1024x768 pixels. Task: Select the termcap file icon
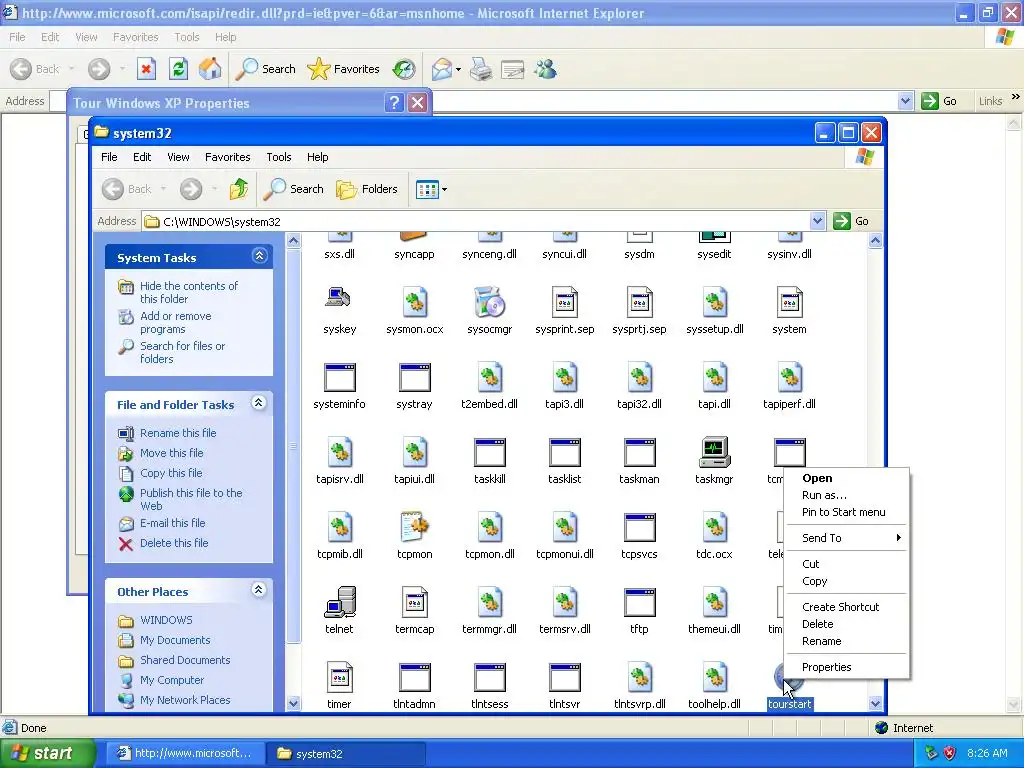point(415,602)
